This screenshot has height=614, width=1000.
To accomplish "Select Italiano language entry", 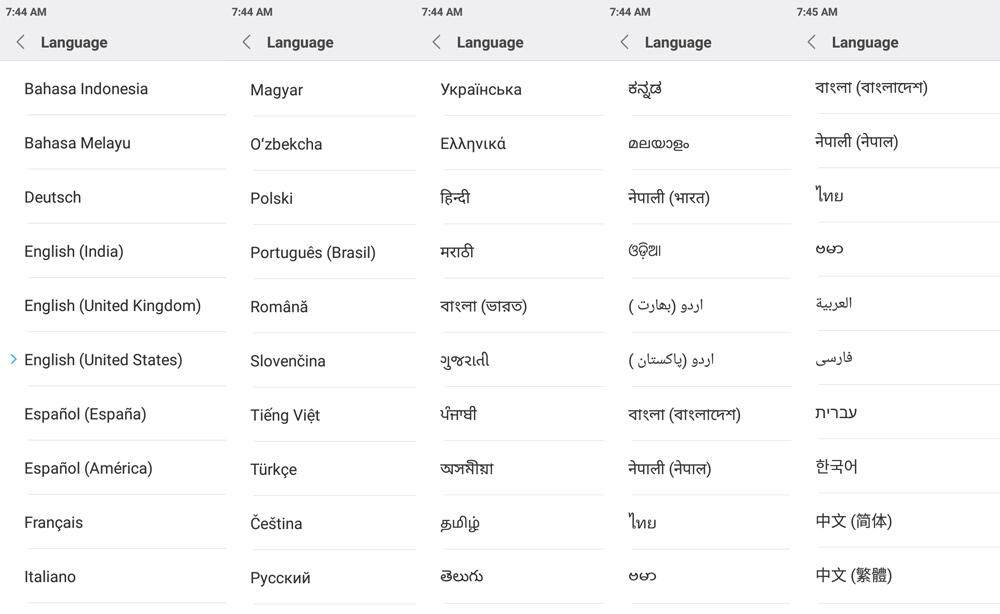I will point(50,576).
